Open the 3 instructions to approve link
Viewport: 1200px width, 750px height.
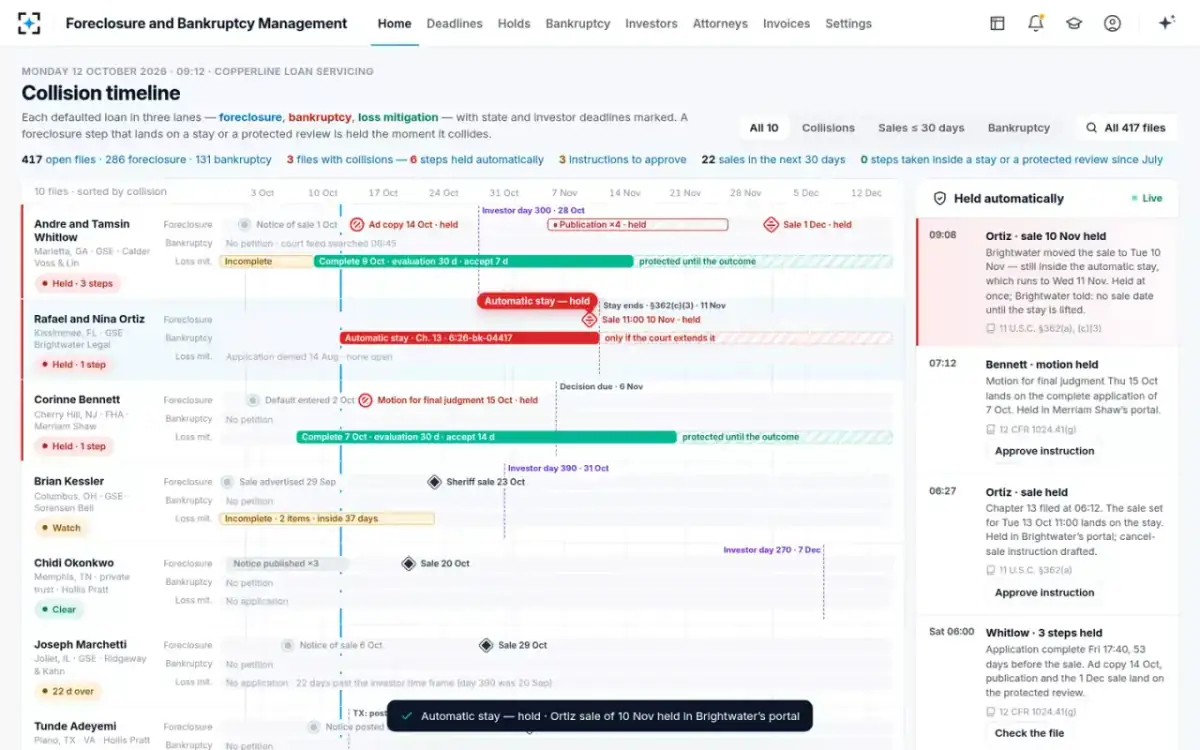pyautogui.click(x=622, y=159)
